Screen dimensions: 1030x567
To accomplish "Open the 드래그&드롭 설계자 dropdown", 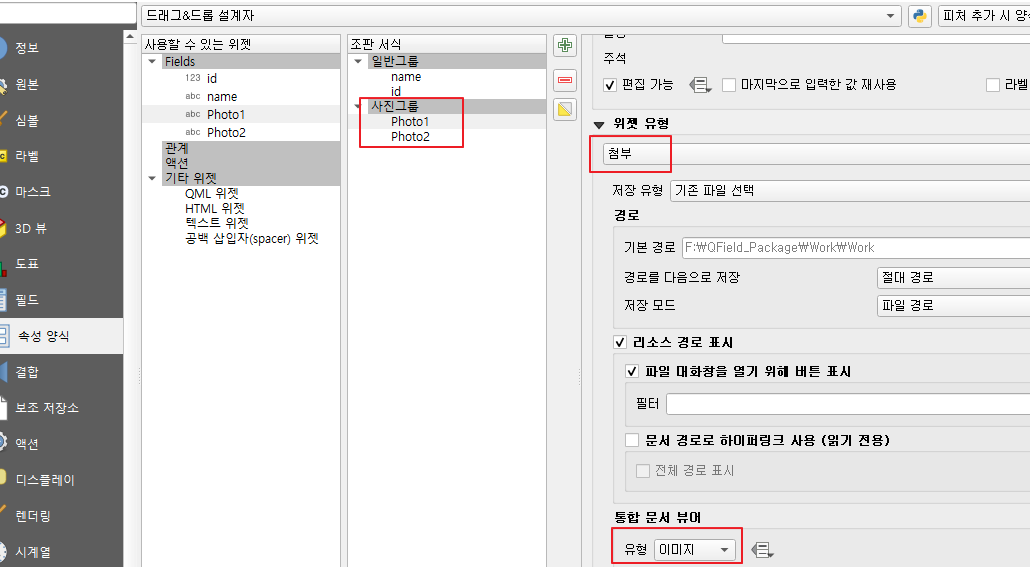I will click(x=521, y=16).
